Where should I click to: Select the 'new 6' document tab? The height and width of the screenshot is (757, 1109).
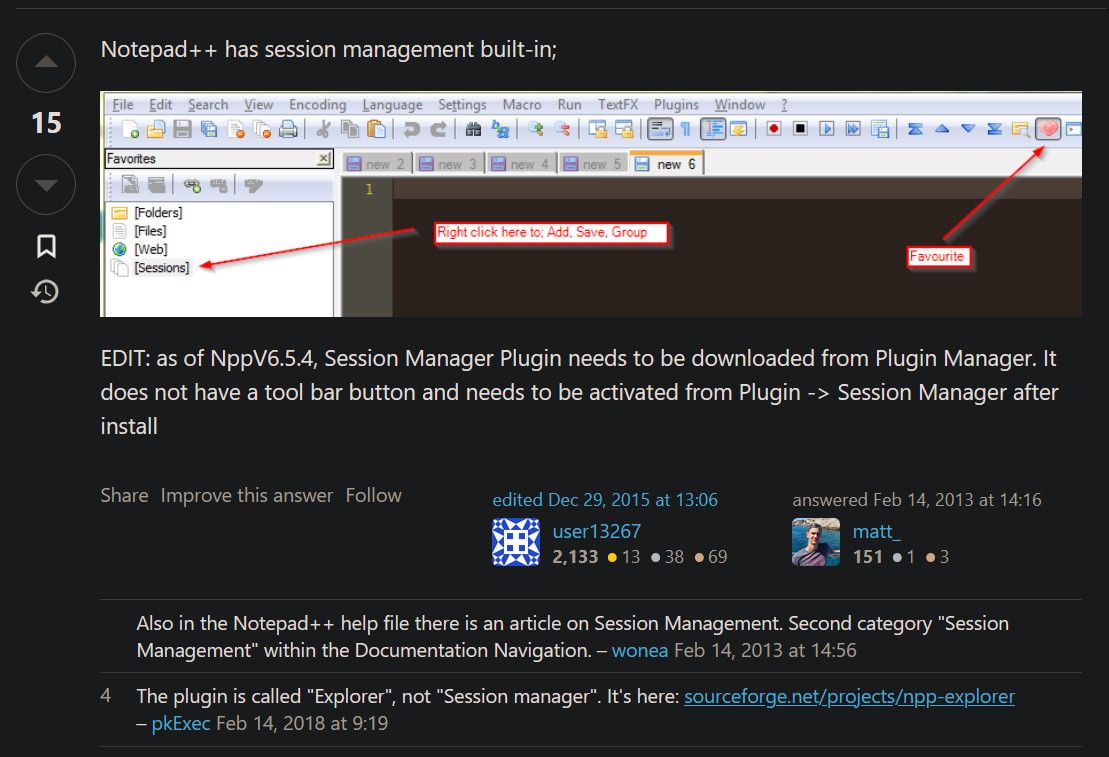pos(666,163)
